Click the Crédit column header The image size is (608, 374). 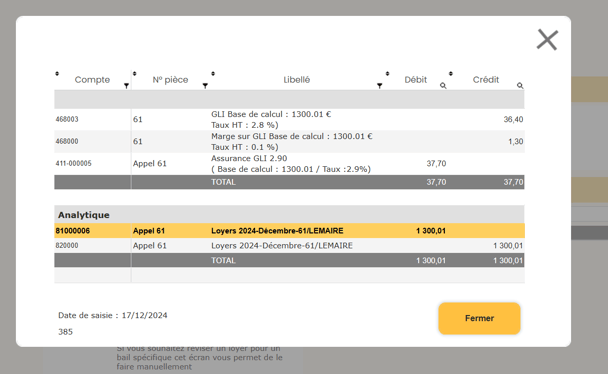click(x=486, y=80)
